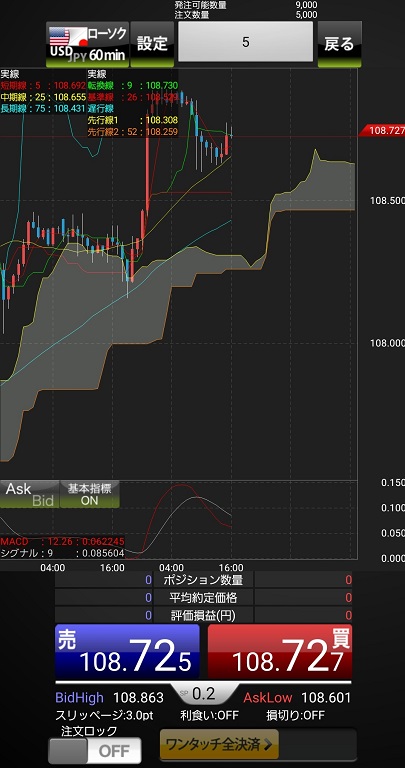Click the red 108.727 current price marker
The image size is (405, 768).
382,131
